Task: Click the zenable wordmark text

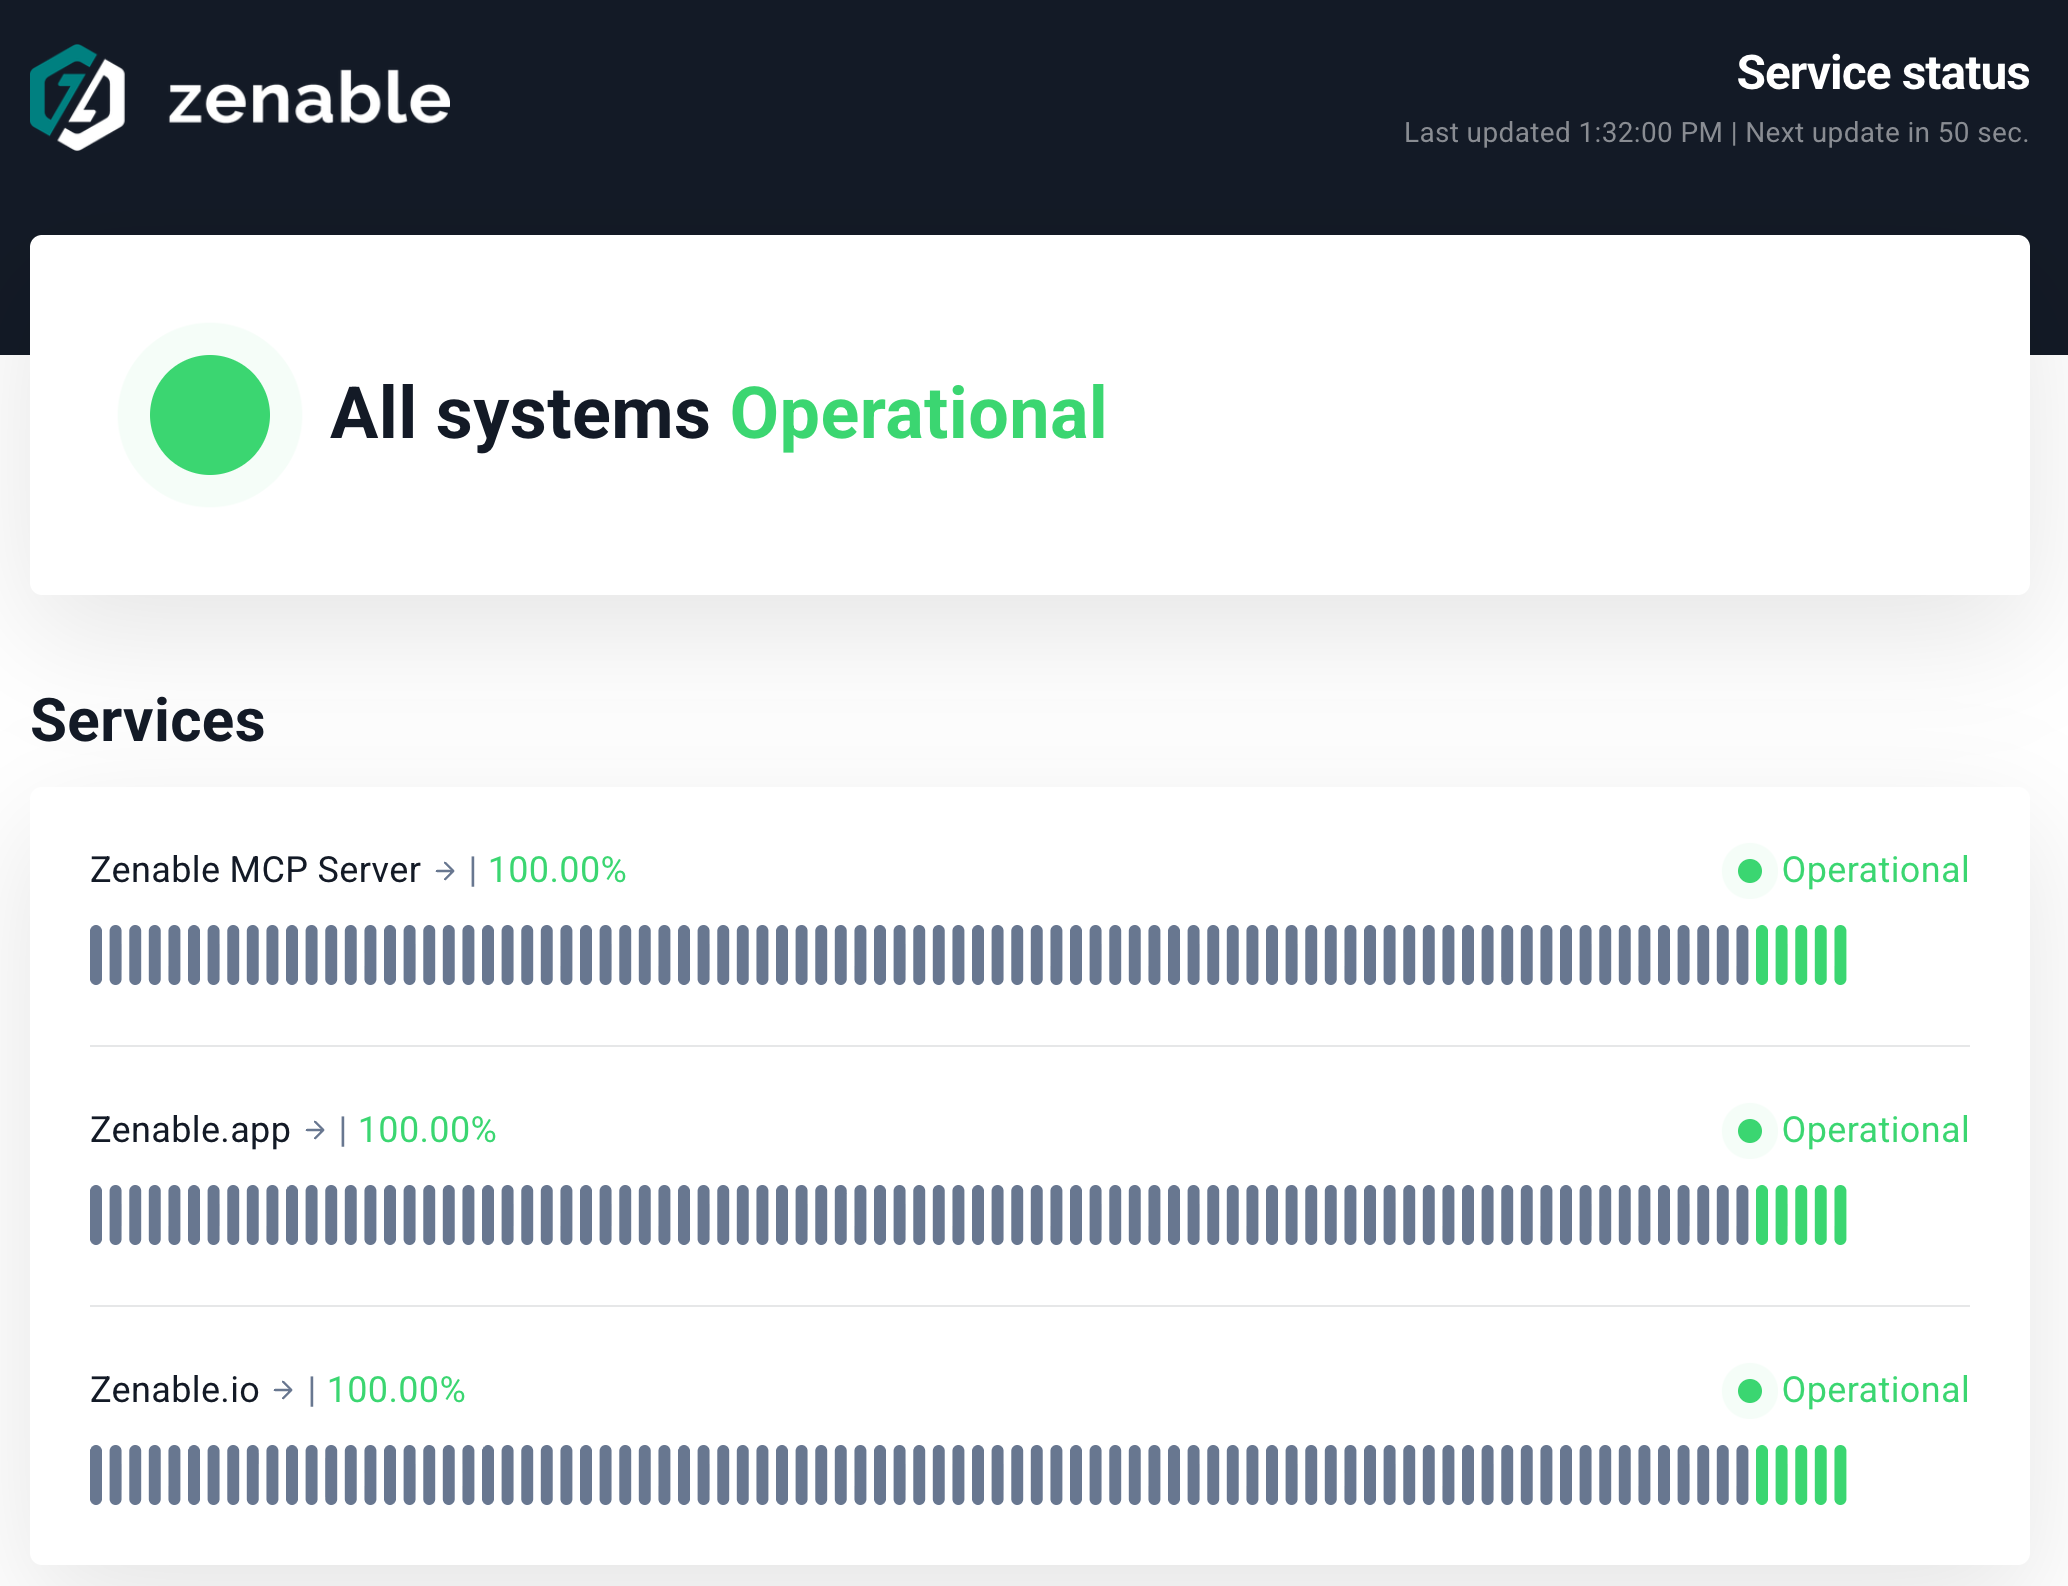Action: pos(309,99)
